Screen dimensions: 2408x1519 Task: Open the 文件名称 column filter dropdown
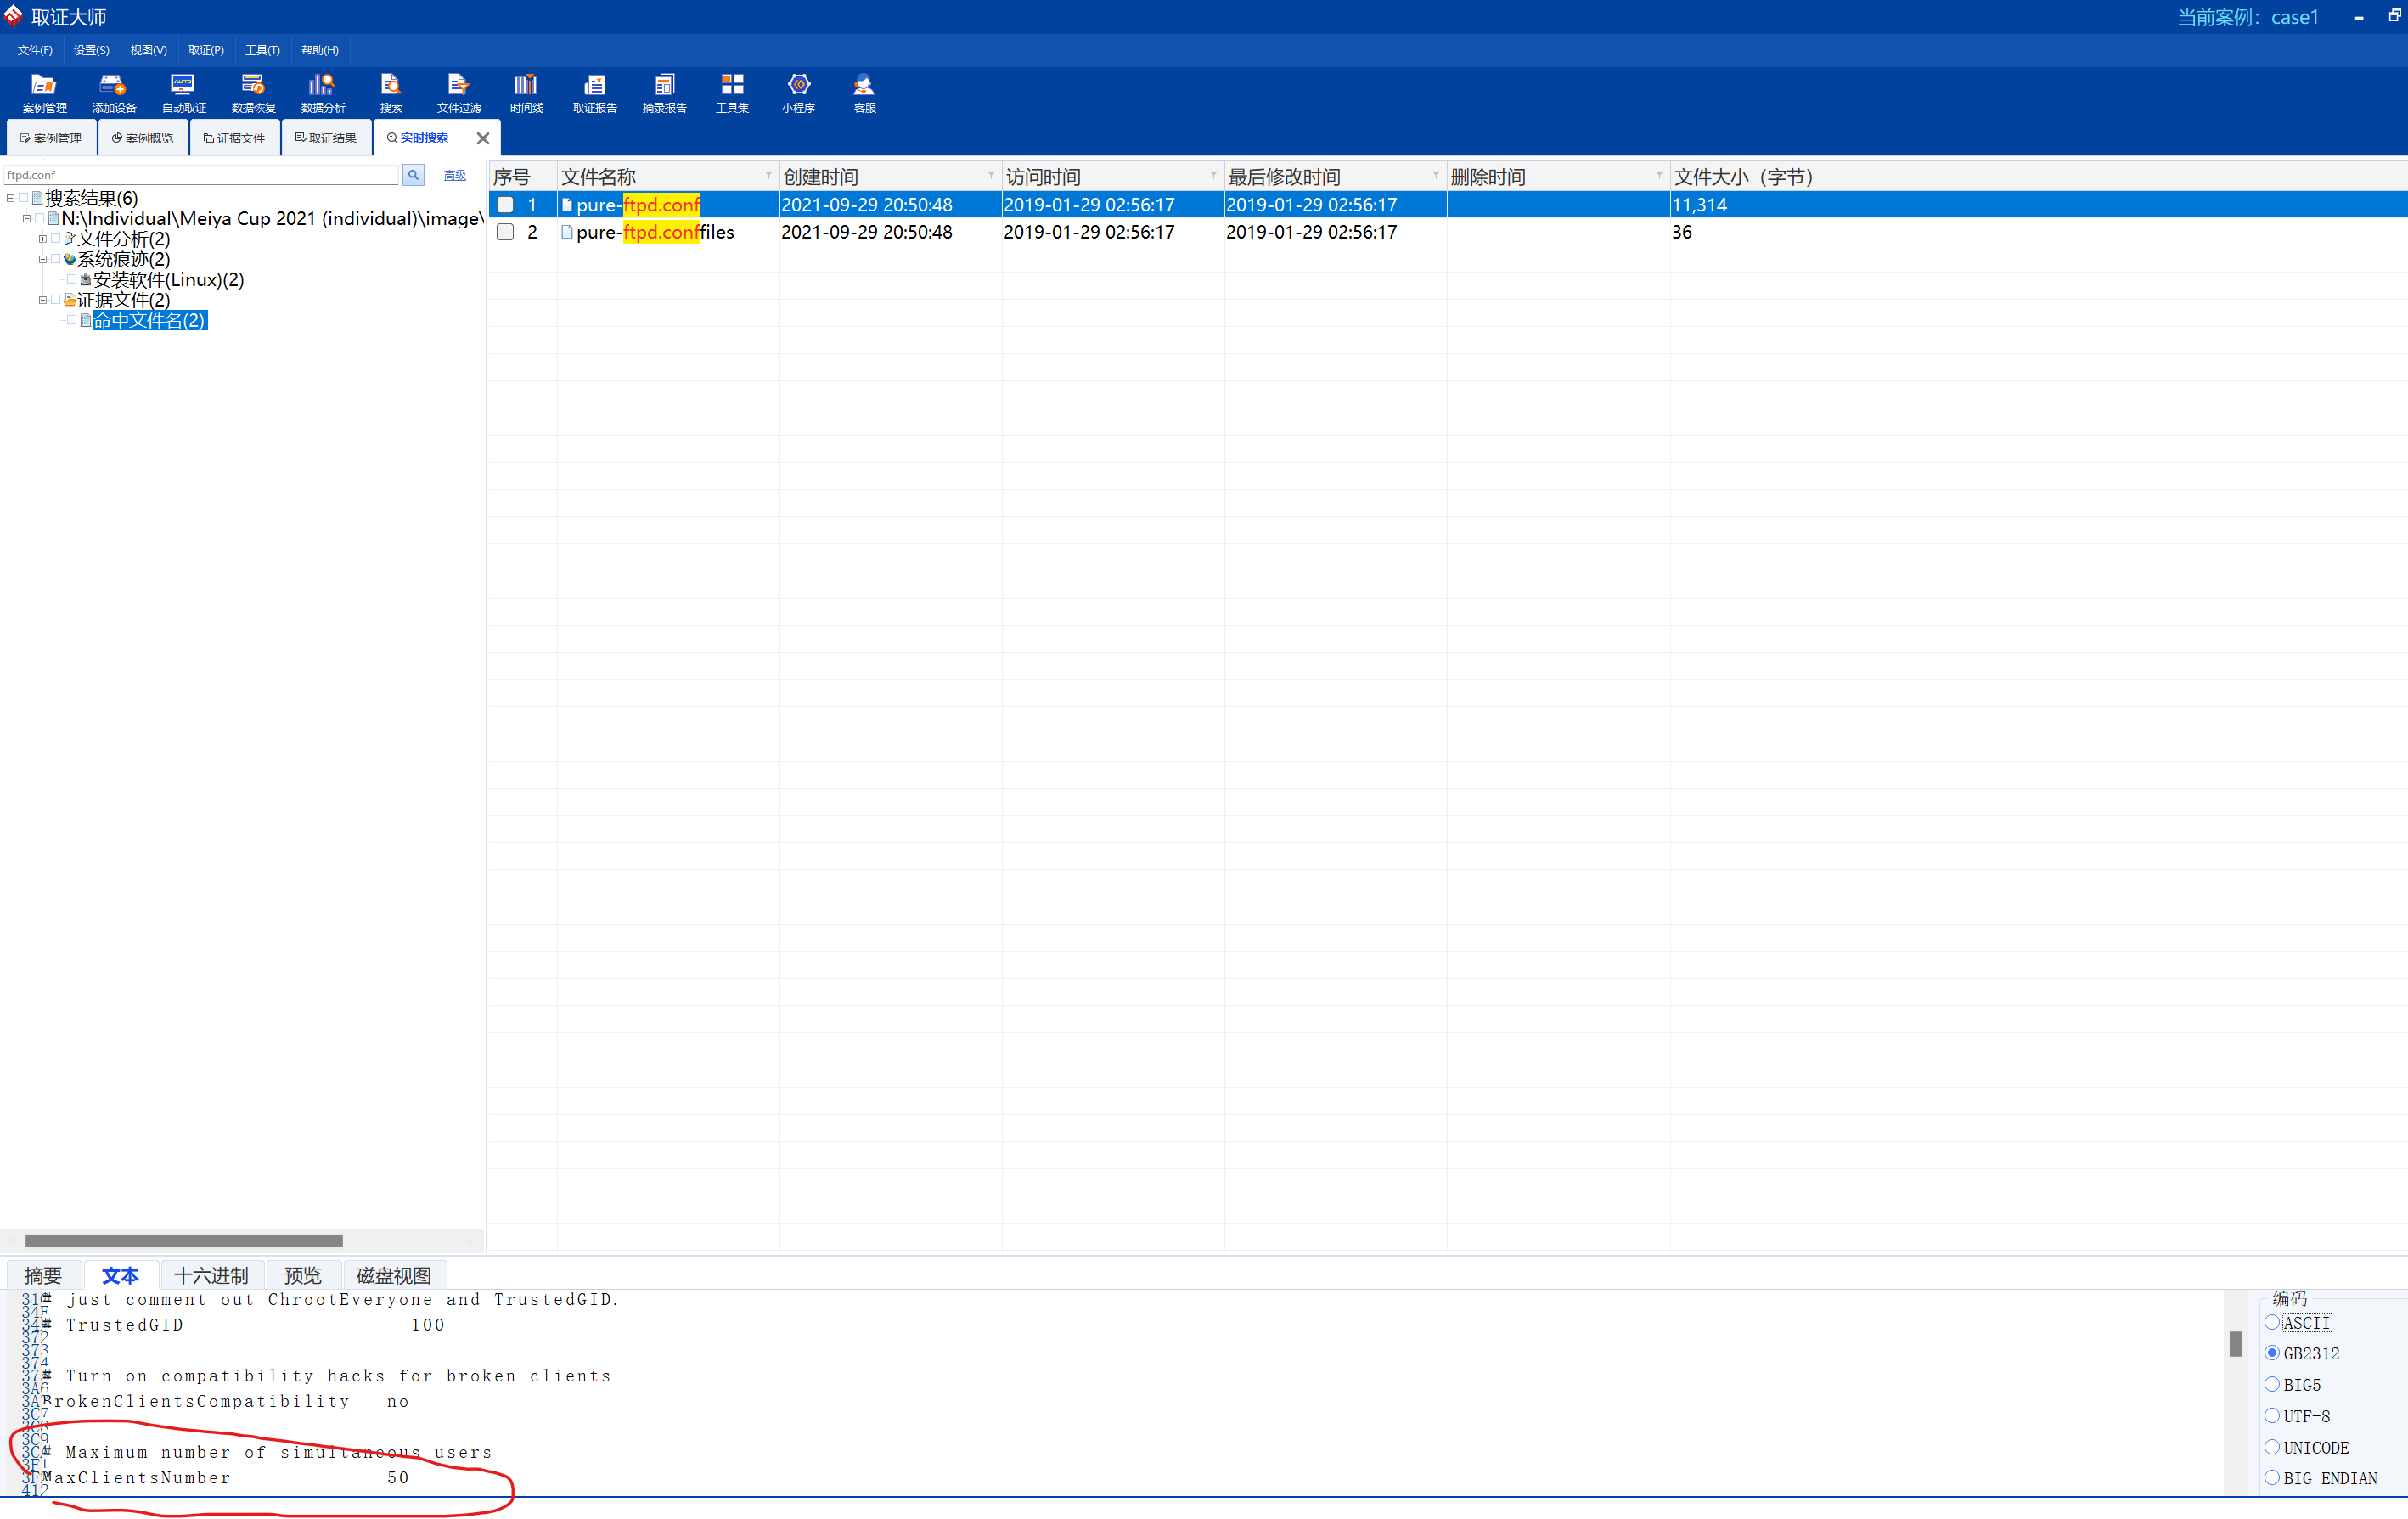tap(768, 176)
